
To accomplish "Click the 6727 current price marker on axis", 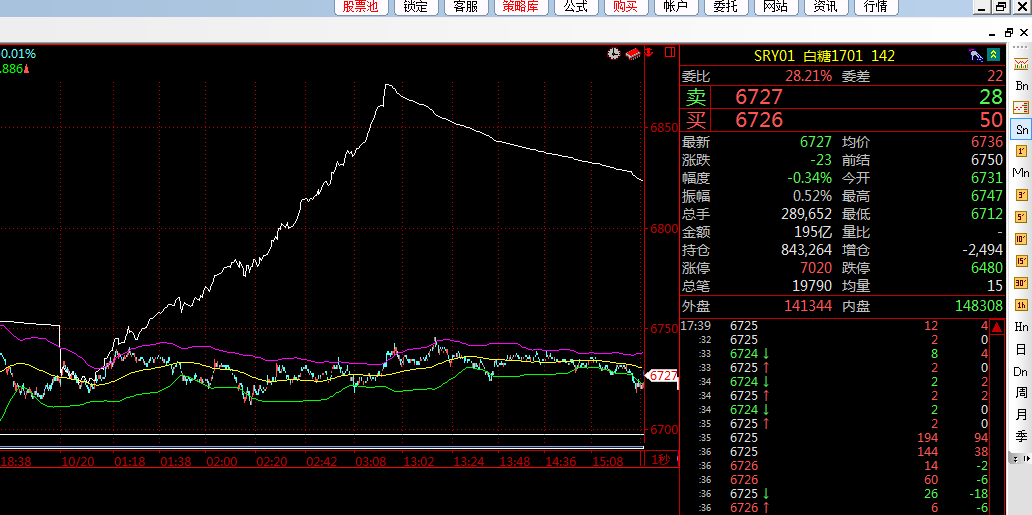I will click(x=662, y=375).
